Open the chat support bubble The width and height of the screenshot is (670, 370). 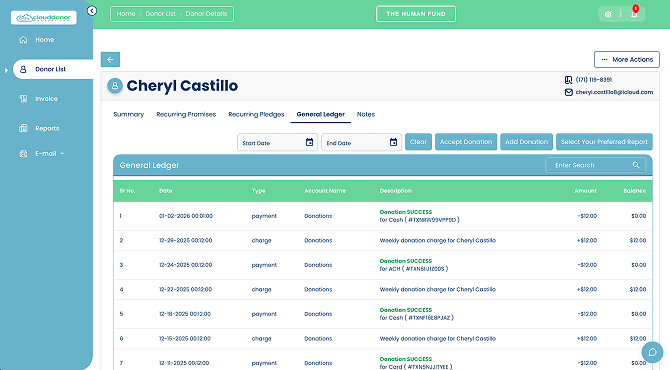click(x=652, y=352)
